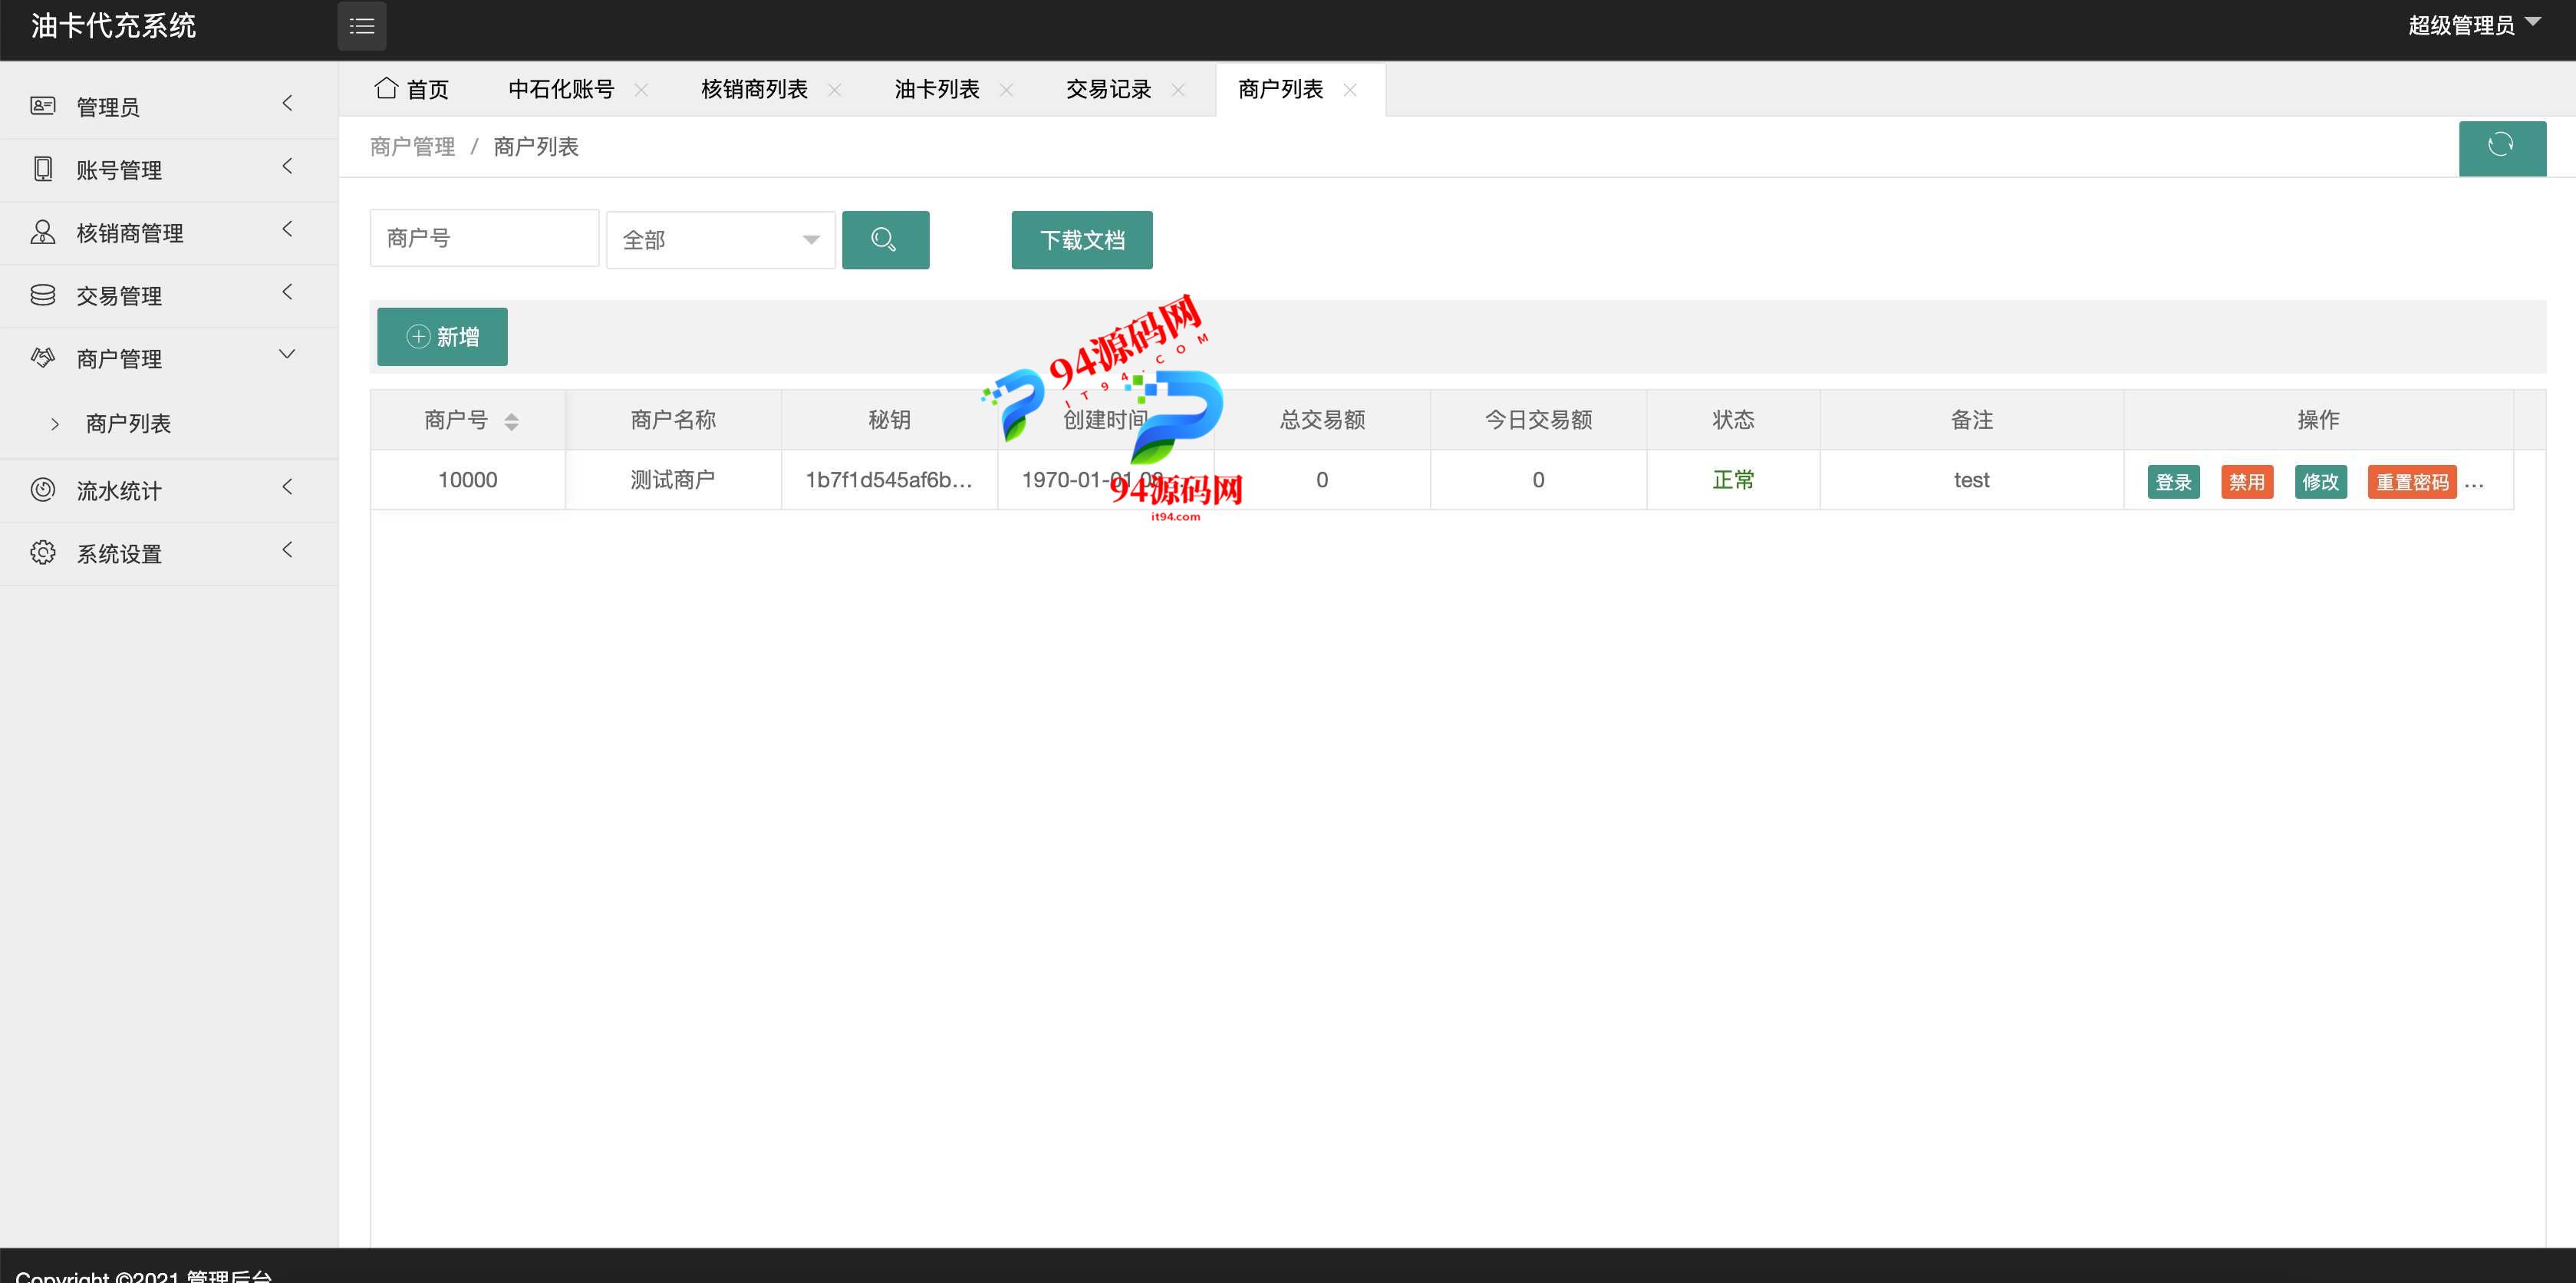The image size is (2576, 1283).
Task: Switch to the 交易记录 tab
Action: pyautogui.click(x=1109, y=89)
